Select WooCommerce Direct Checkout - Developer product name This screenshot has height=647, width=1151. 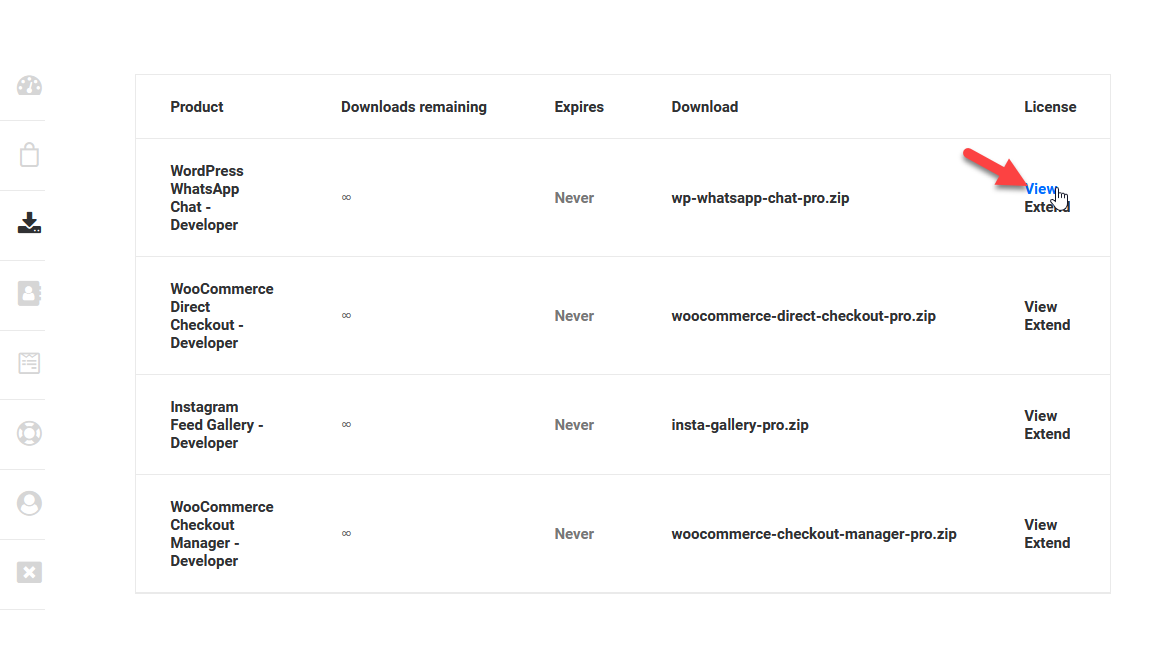pyautogui.click(x=222, y=316)
